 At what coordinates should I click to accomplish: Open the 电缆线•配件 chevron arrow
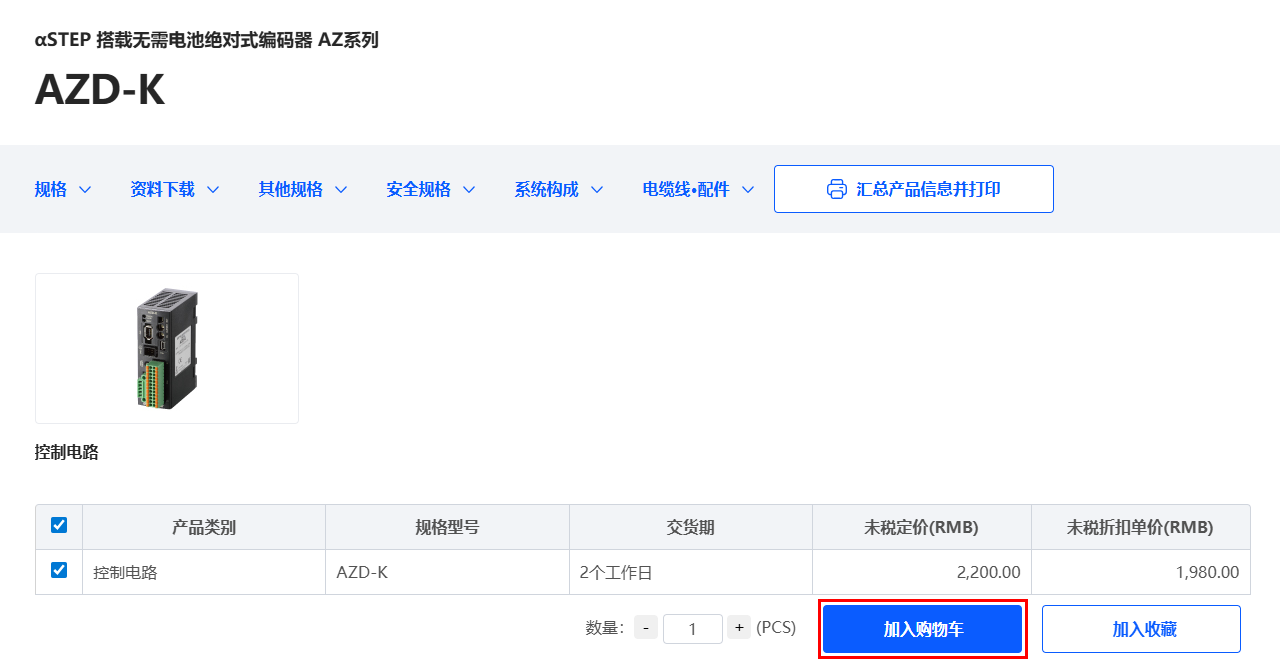(x=748, y=190)
